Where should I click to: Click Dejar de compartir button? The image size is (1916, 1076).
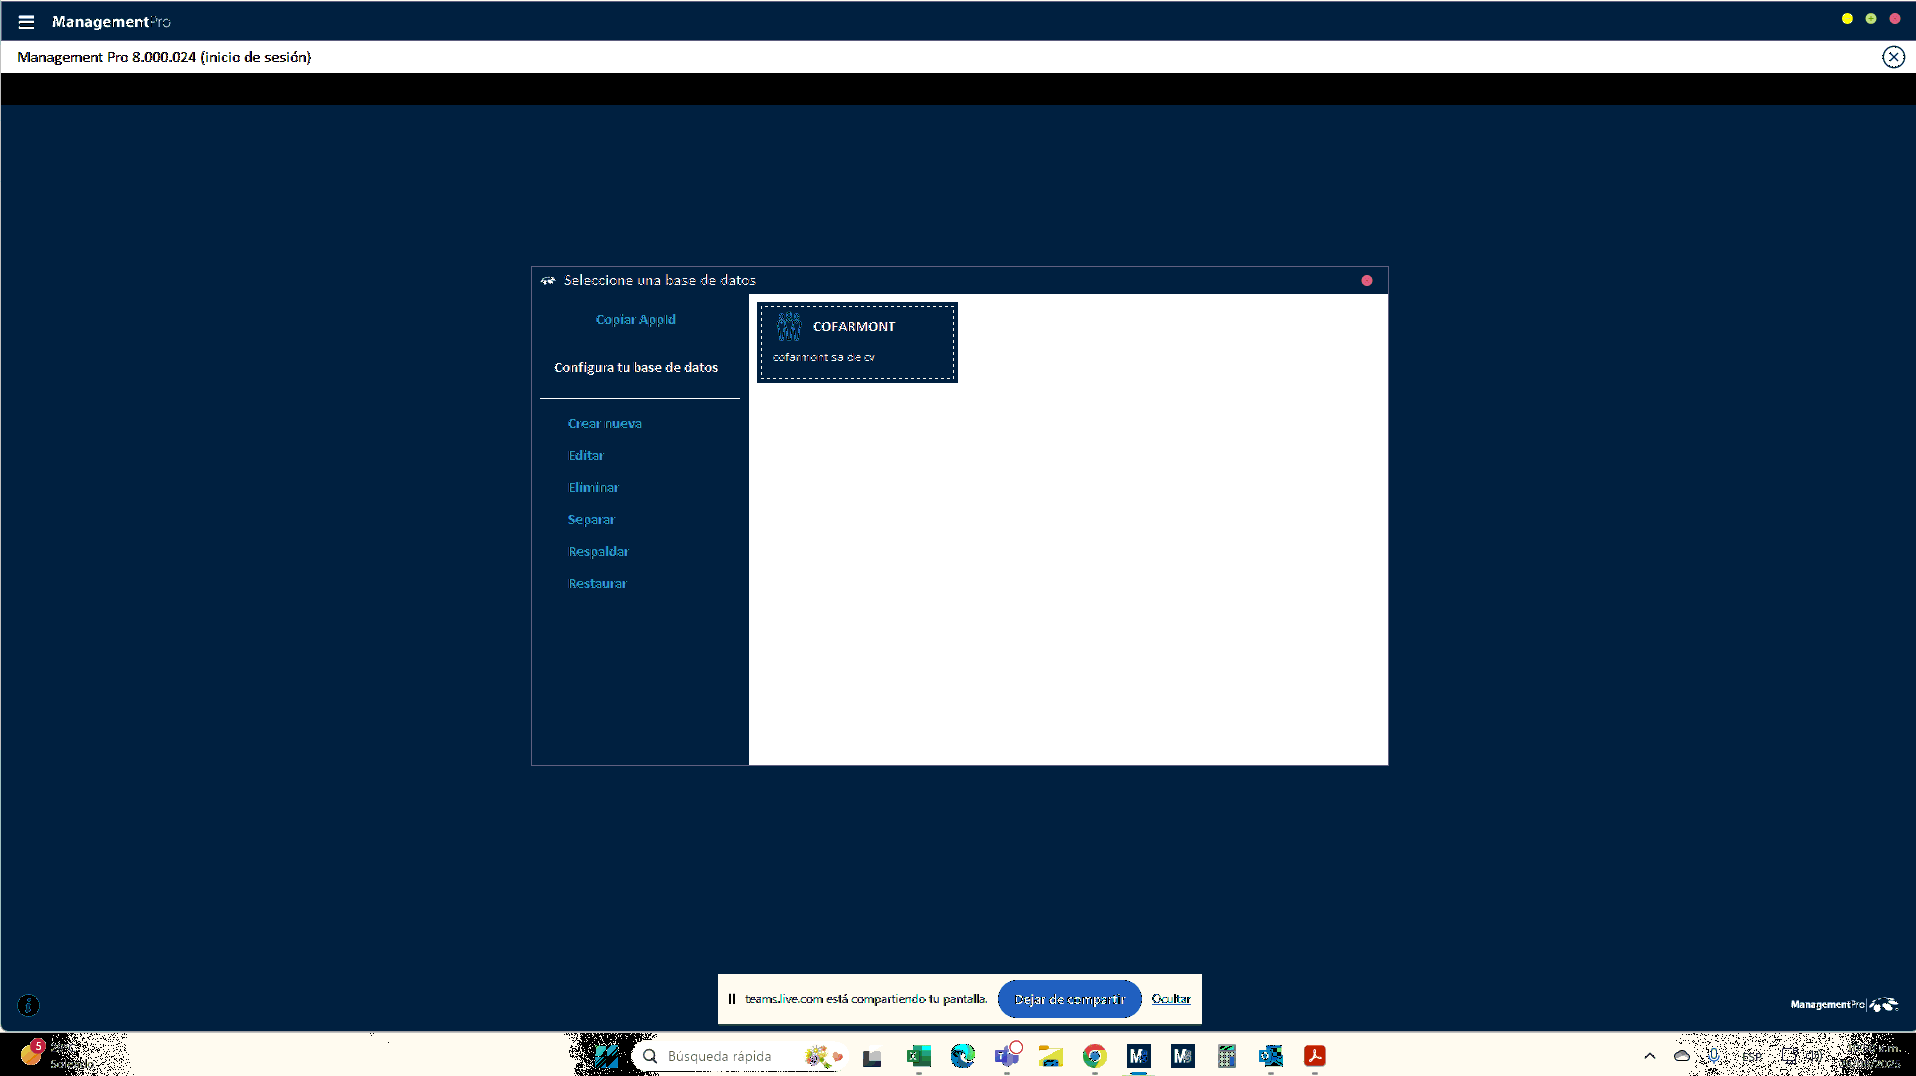pyautogui.click(x=1069, y=999)
